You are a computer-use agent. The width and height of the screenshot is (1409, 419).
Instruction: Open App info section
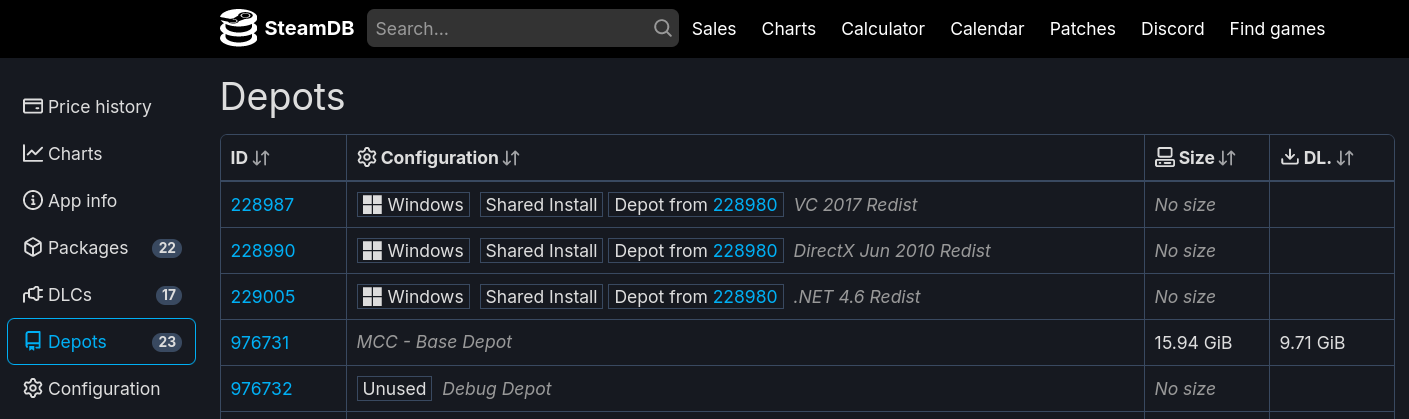101,200
